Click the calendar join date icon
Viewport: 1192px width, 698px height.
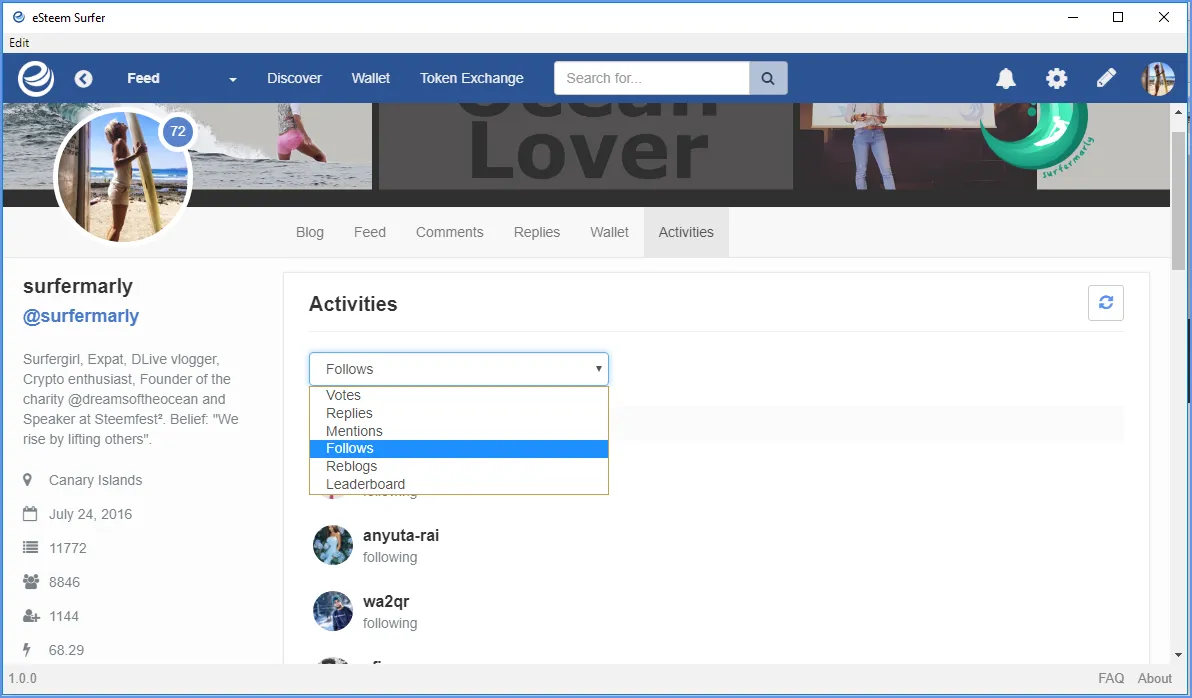tap(30, 514)
